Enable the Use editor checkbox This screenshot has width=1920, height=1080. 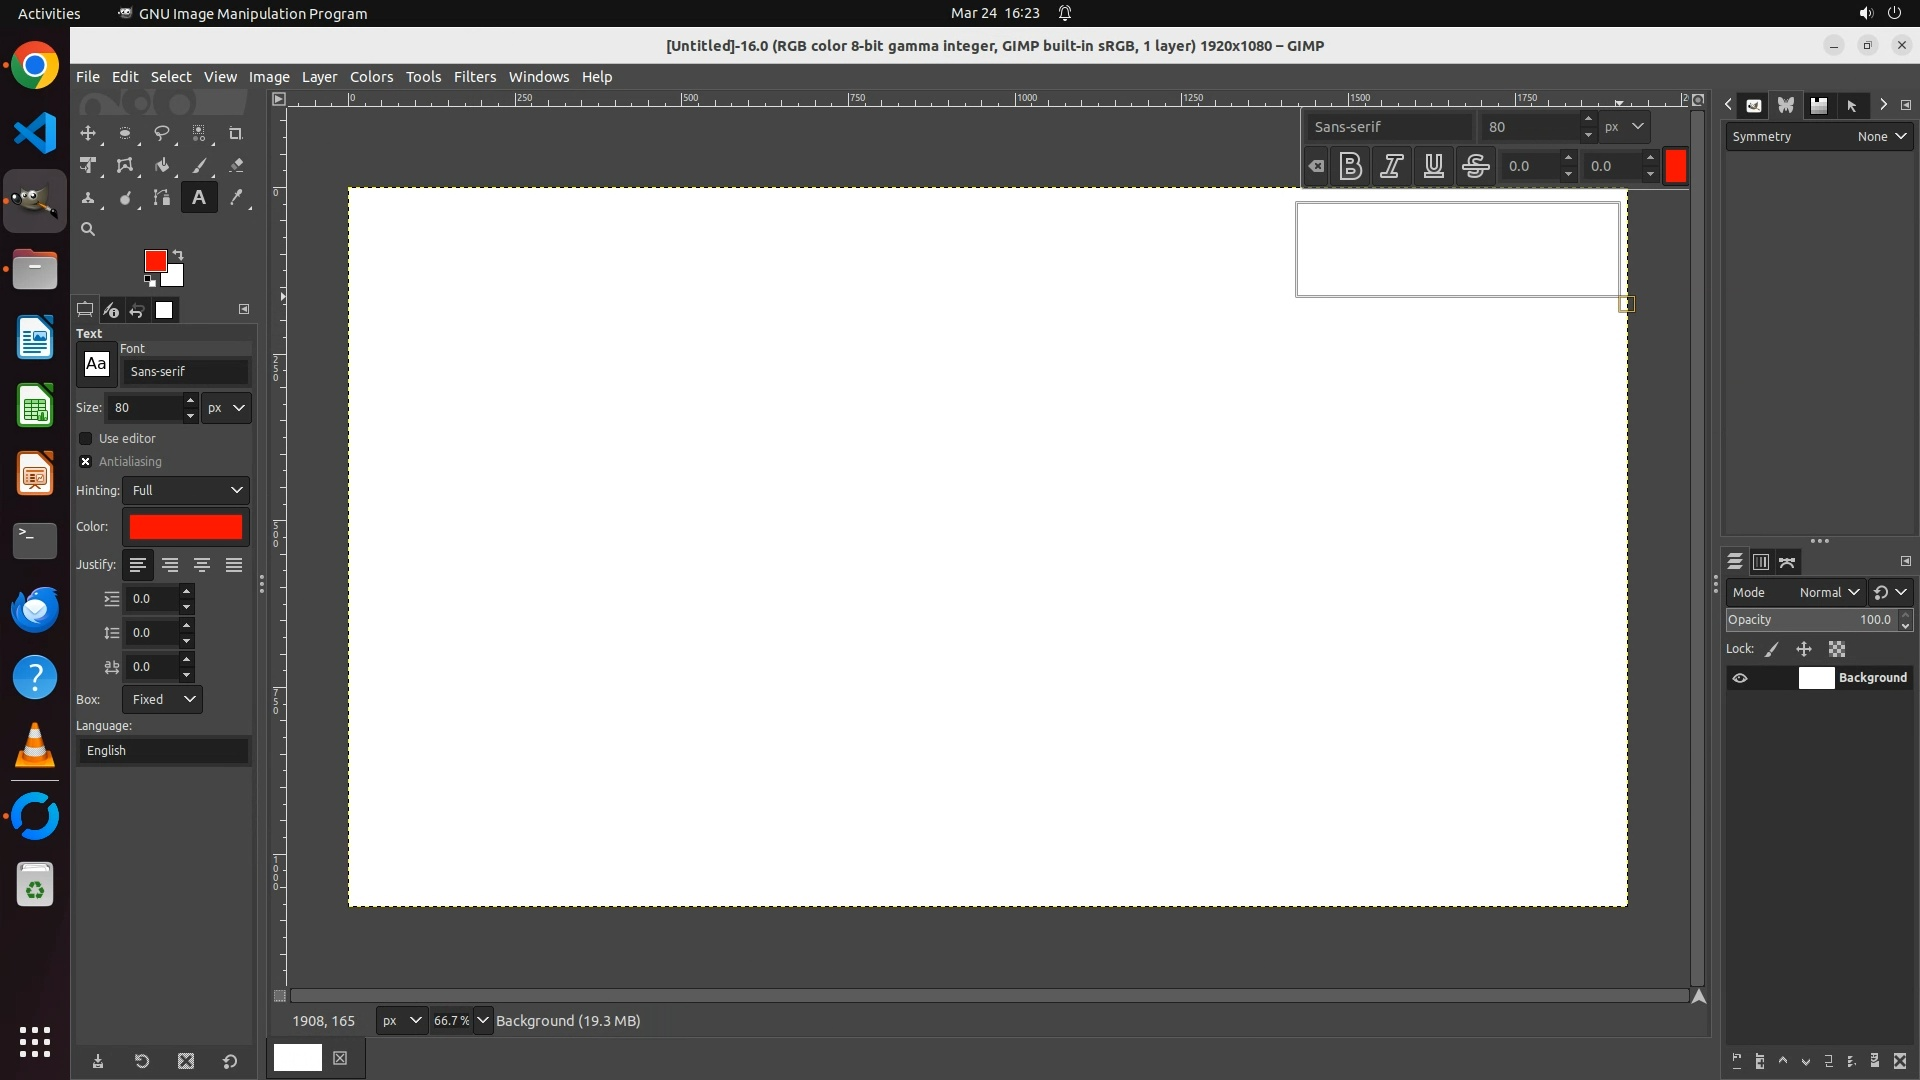click(x=86, y=439)
